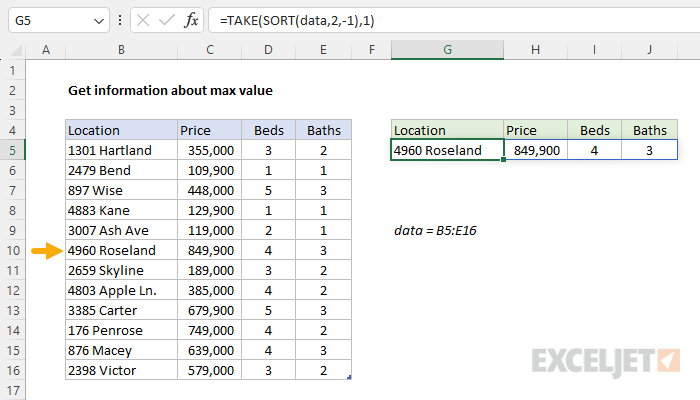Image resolution: width=700 pixels, height=400 pixels.
Task: Click the 'Price' header in column H
Action: (x=536, y=130)
